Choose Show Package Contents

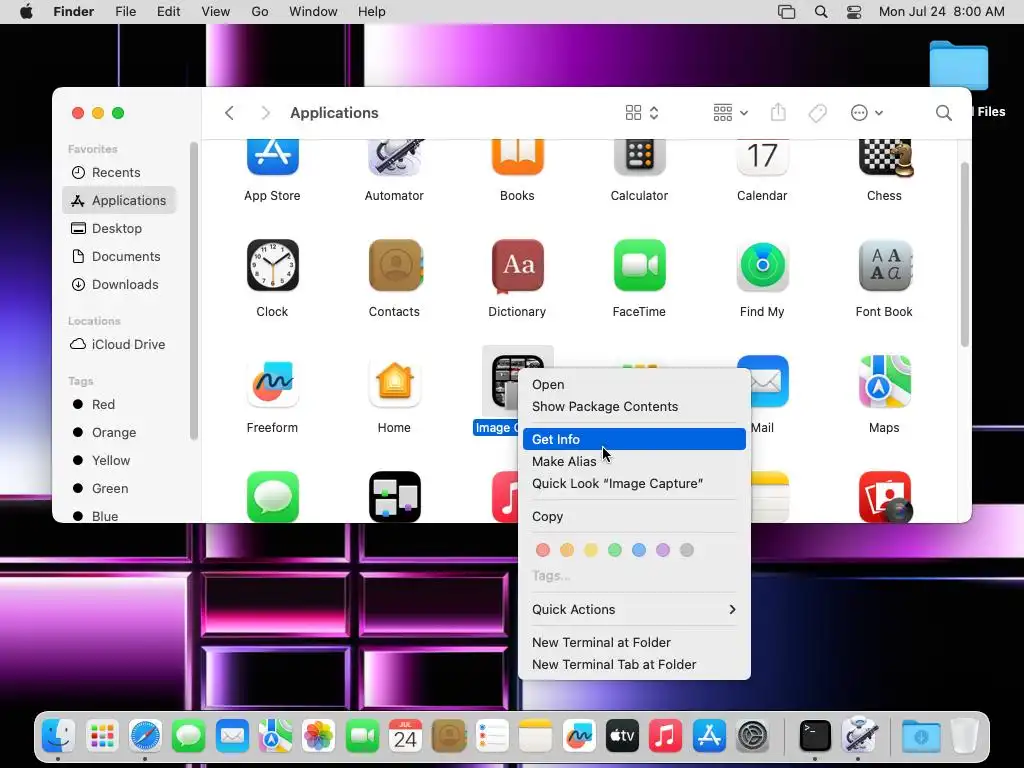pos(634,406)
